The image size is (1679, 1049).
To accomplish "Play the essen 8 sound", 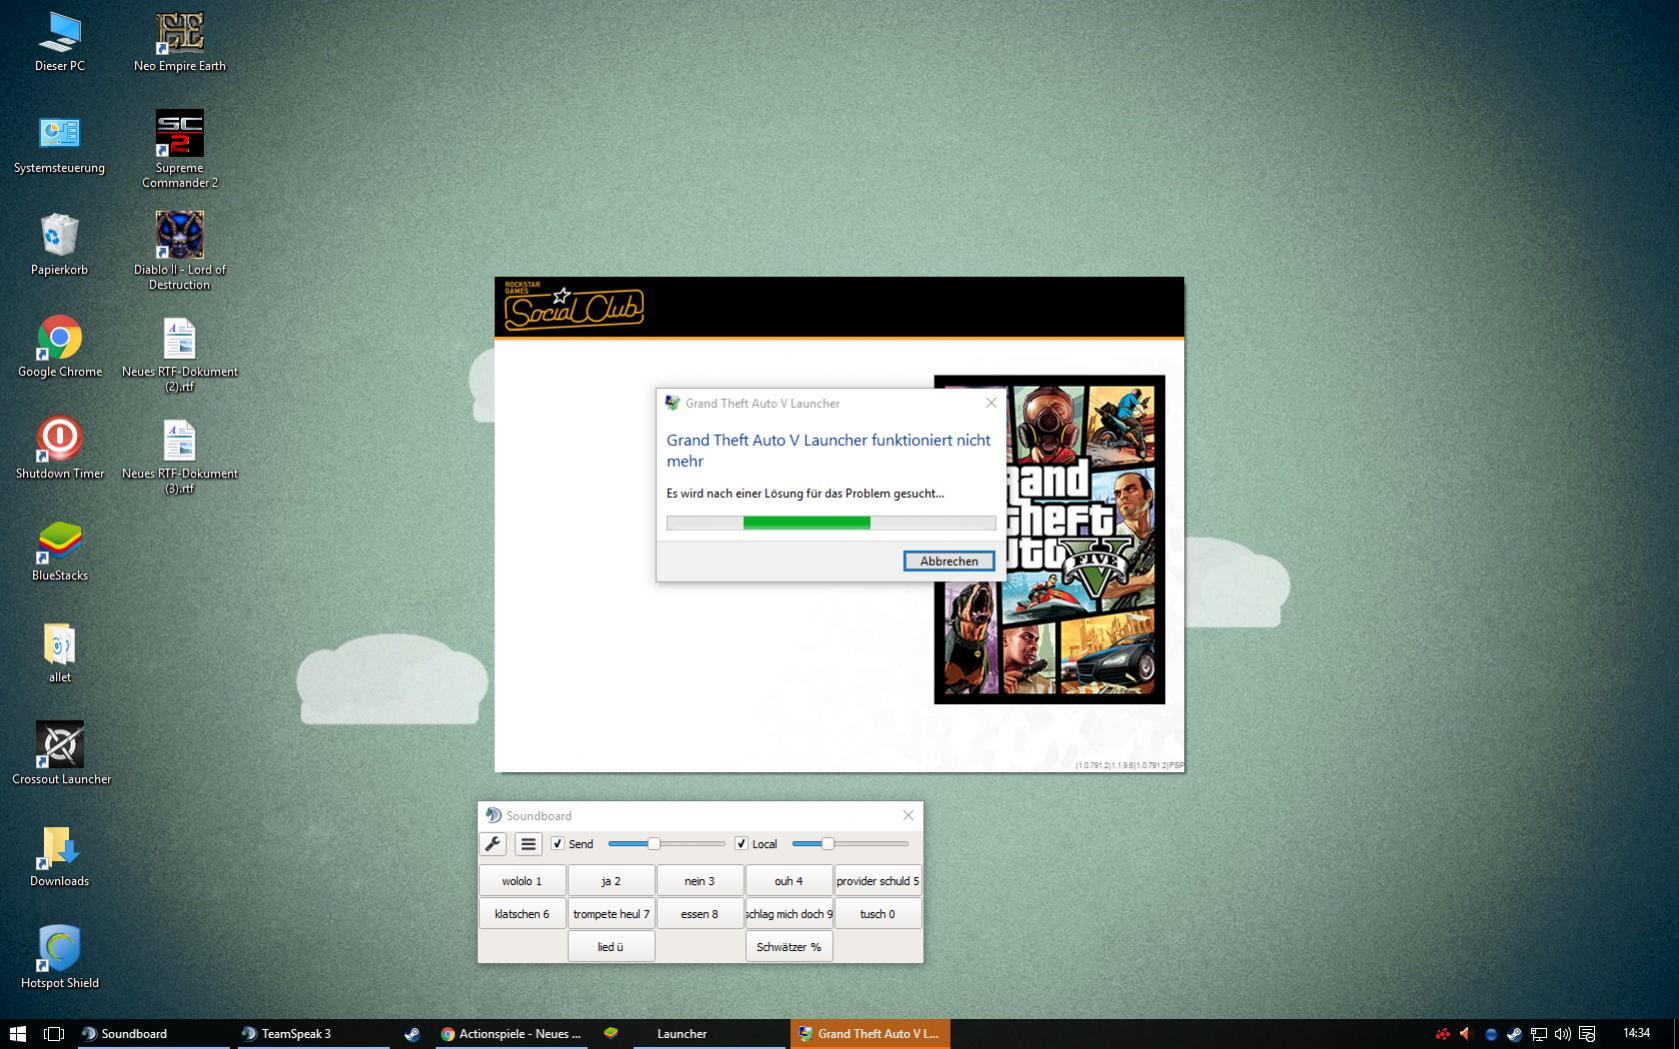I will tap(700, 914).
